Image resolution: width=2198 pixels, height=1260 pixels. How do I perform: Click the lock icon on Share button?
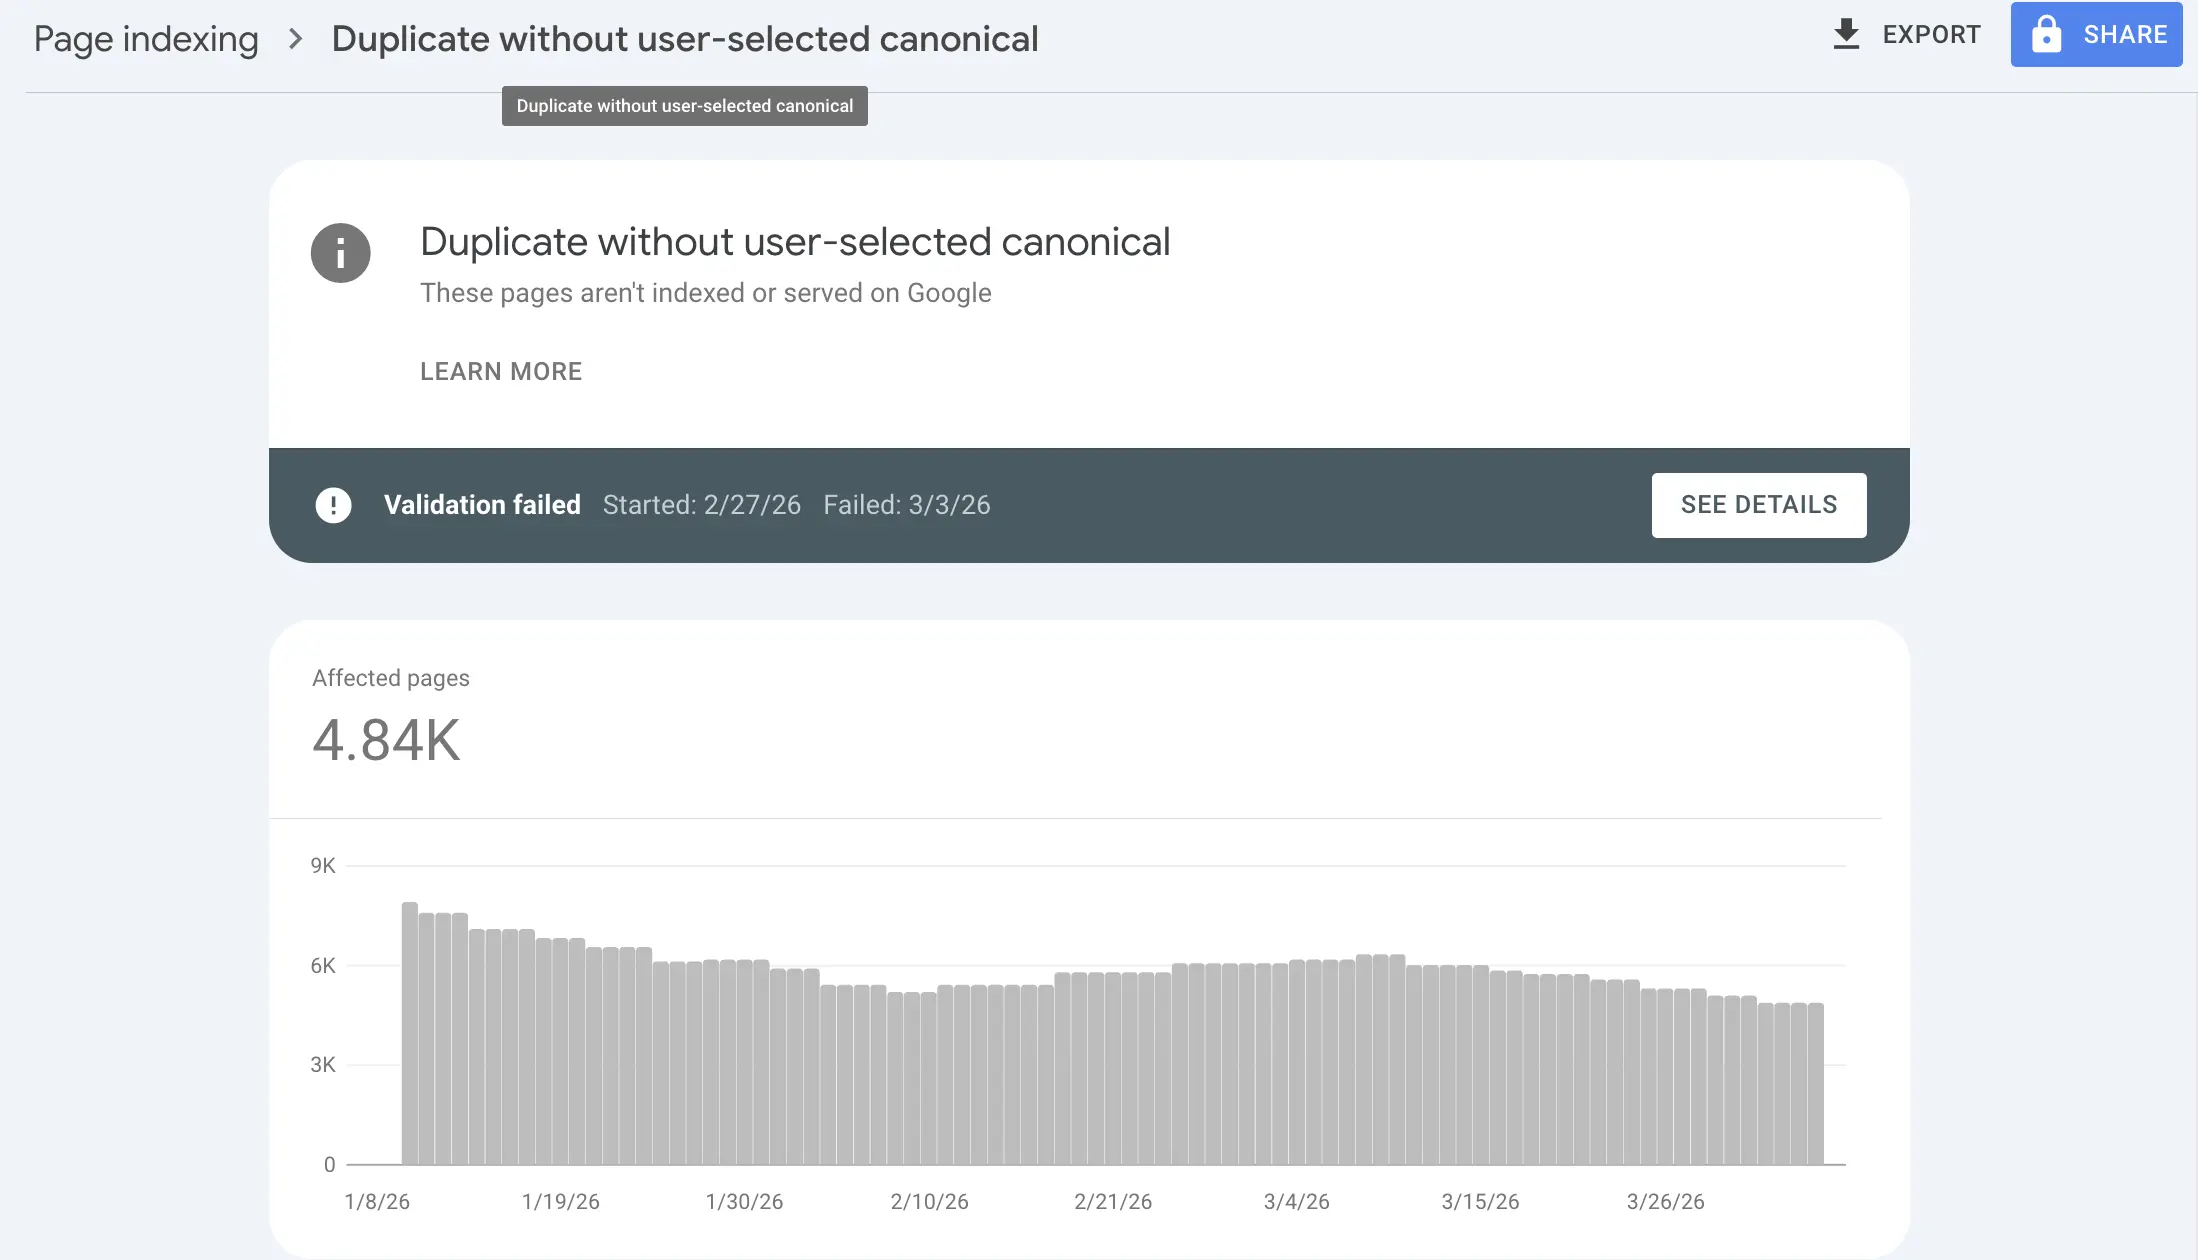tap(2046, 34)
